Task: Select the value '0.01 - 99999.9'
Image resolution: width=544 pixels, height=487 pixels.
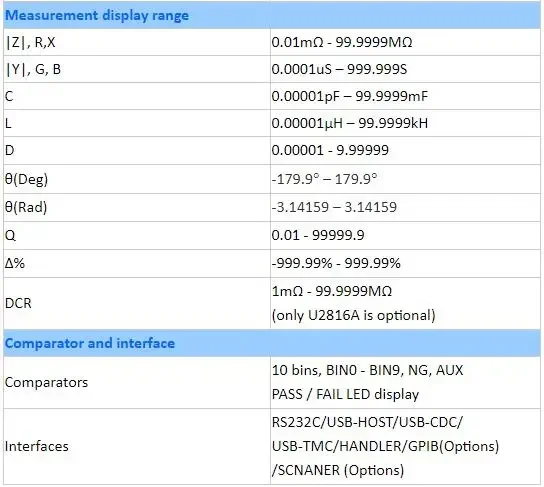Action: 318,235
